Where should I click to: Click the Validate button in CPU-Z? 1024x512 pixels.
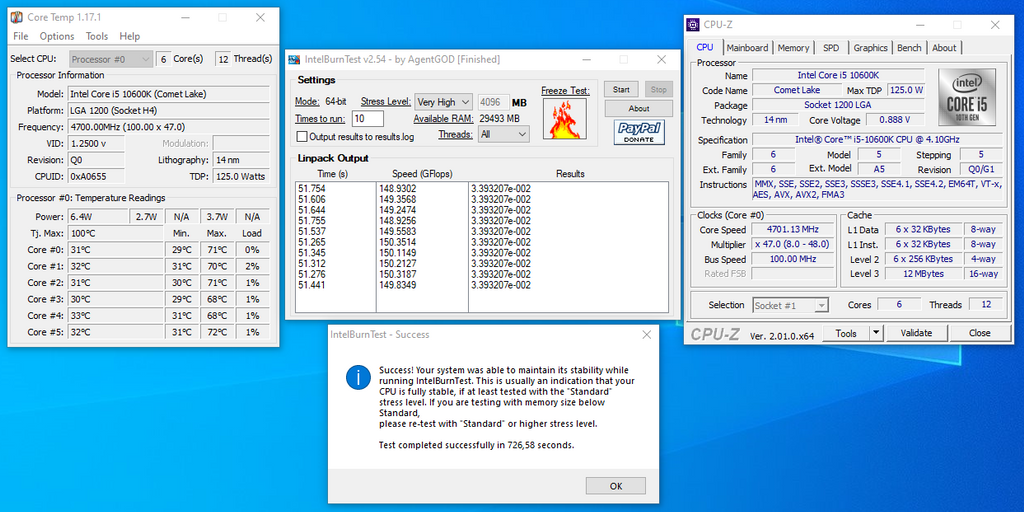(916, 333)
